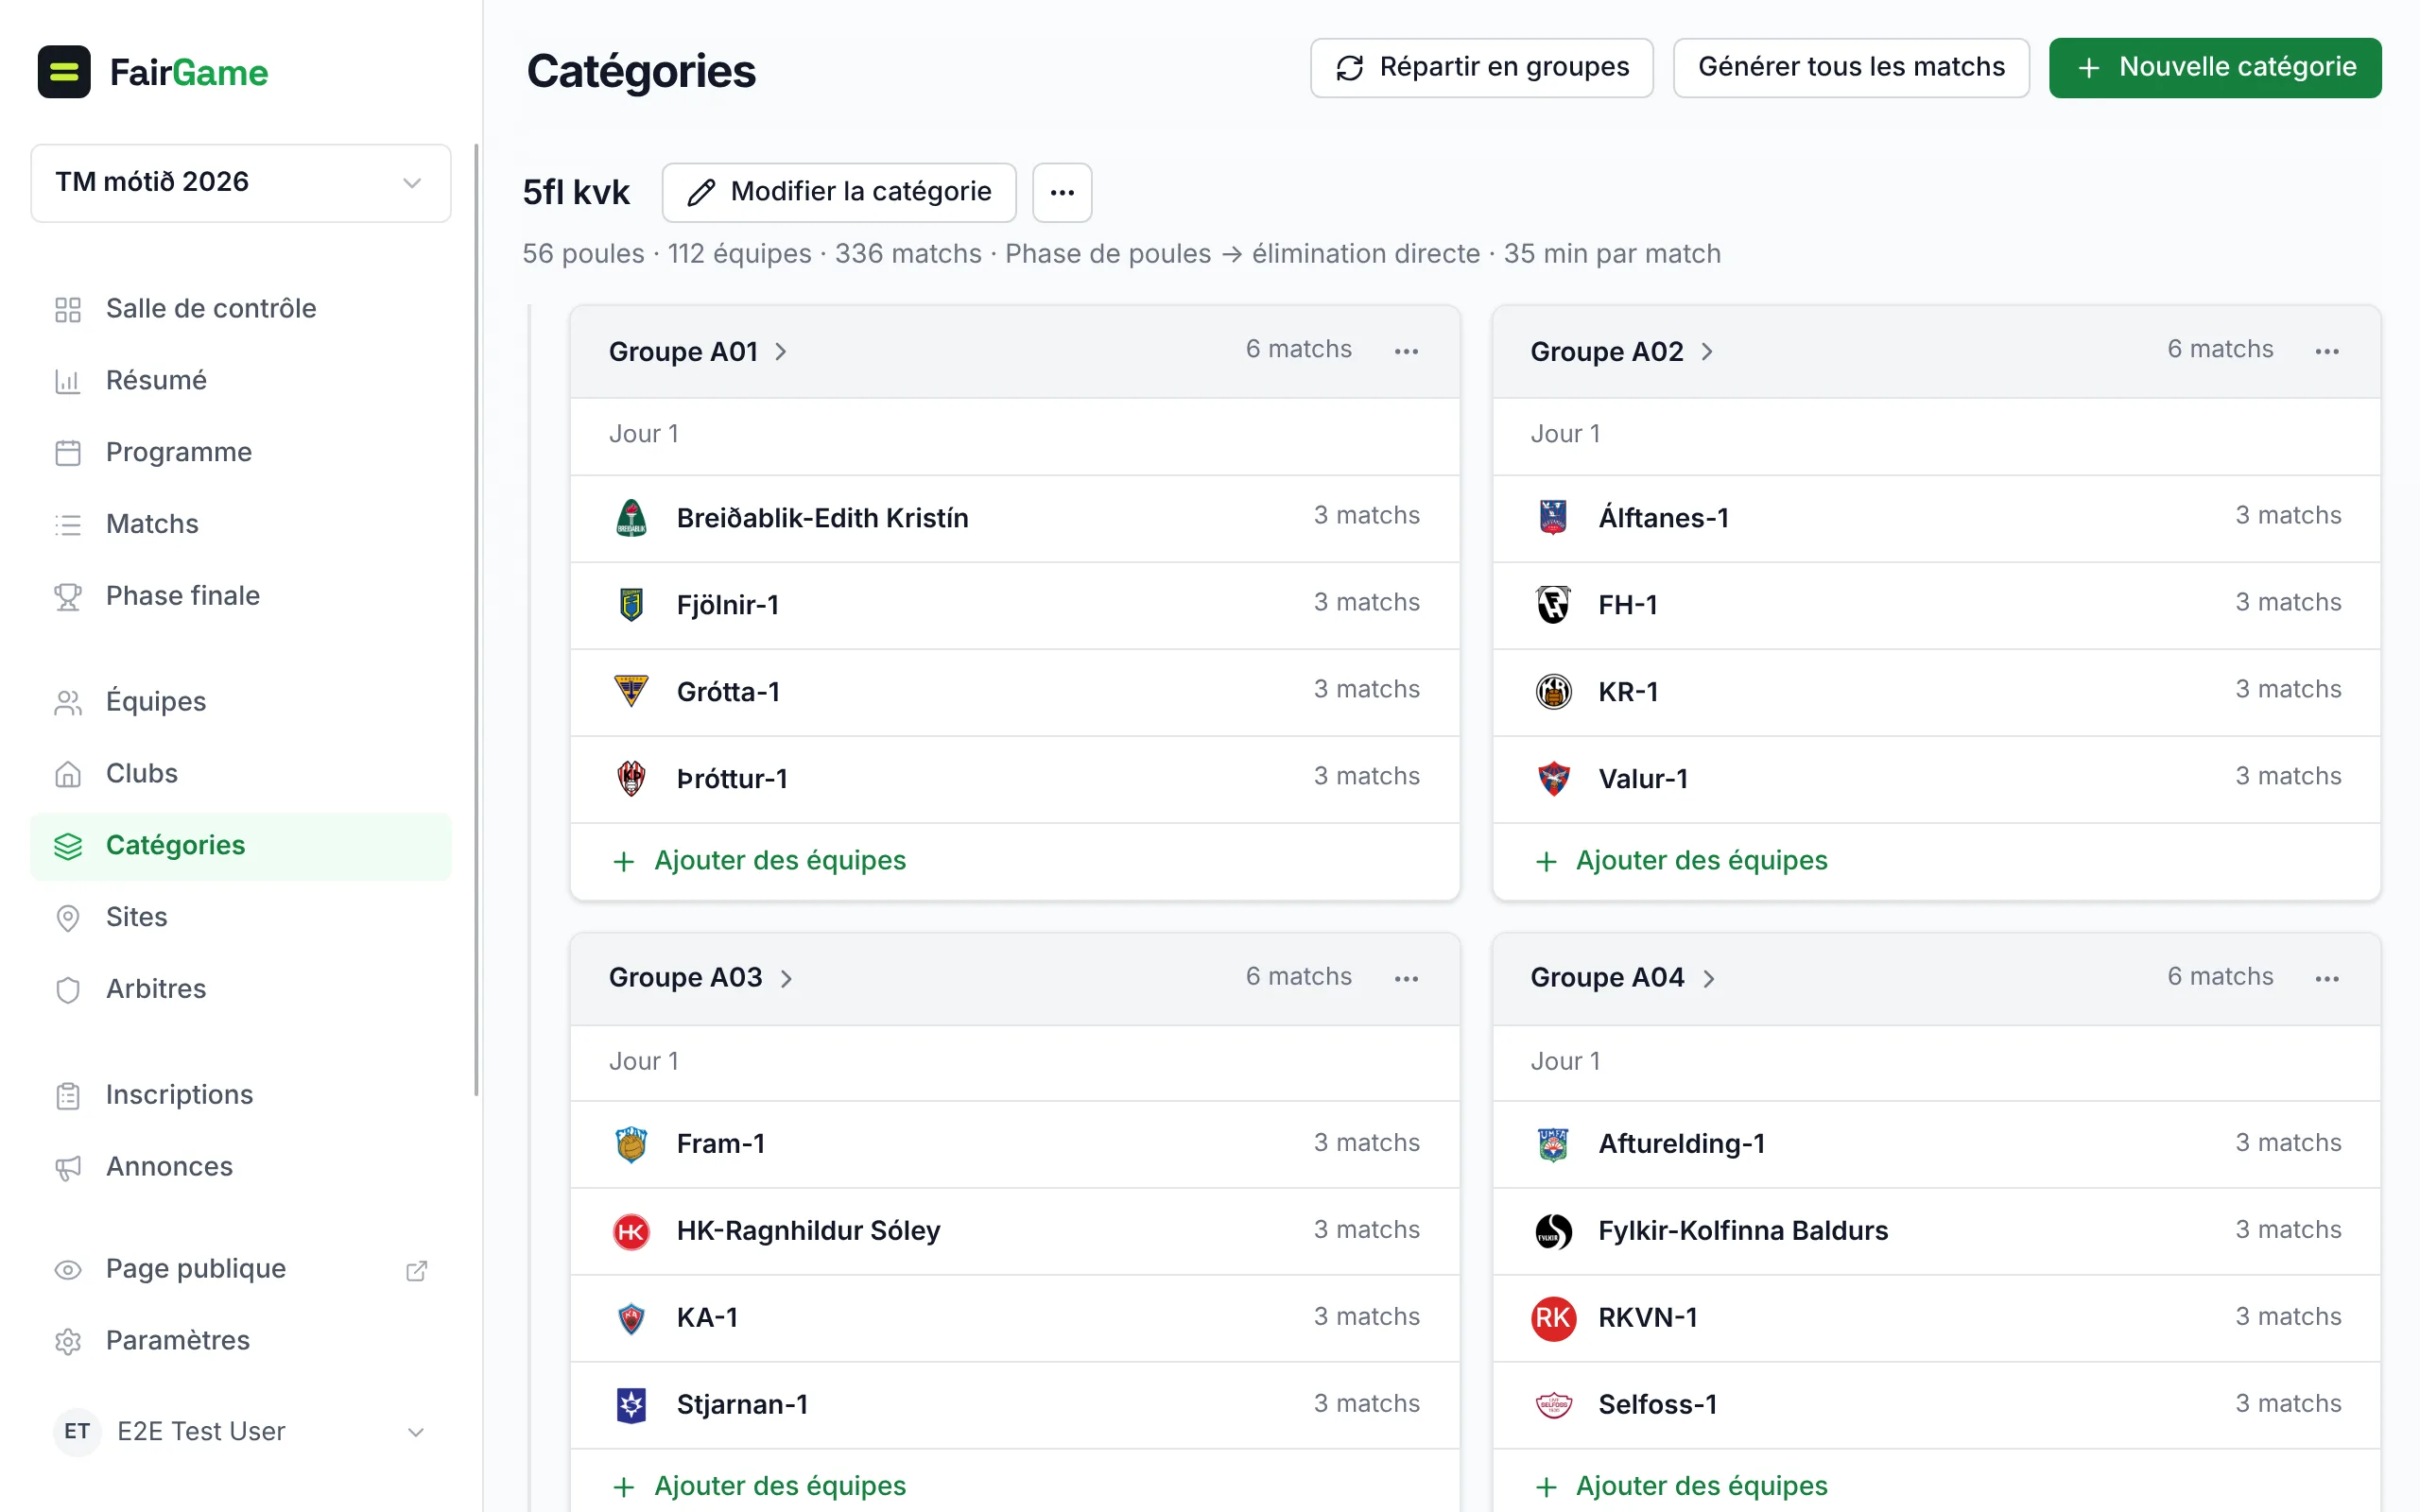Open Groupe A03 three-dot menu
This screenshot has height=1512, width=2420.
coord(1406,978)
